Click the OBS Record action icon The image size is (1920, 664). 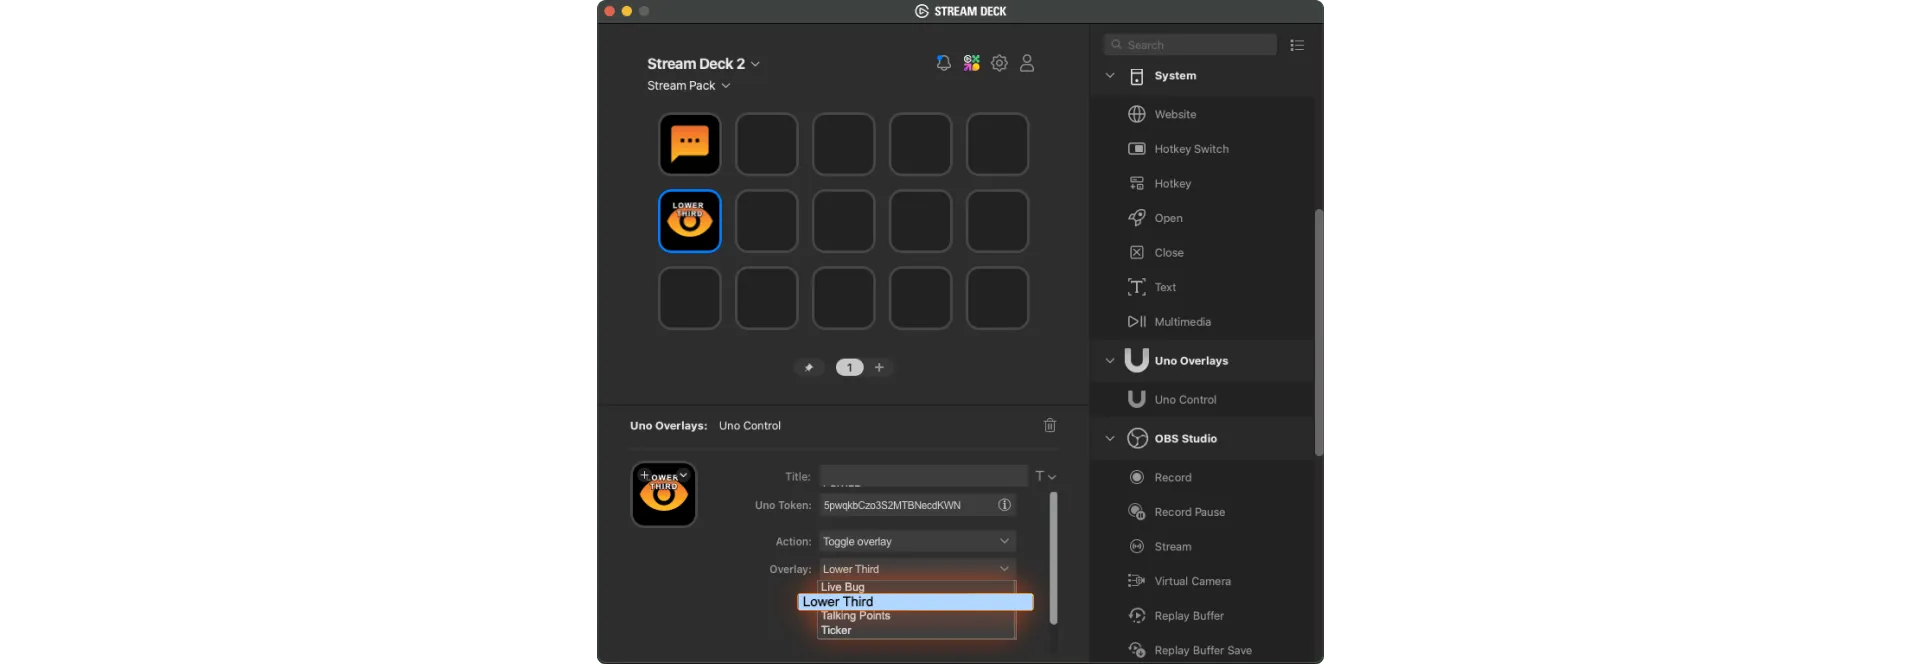point(1137,477)
